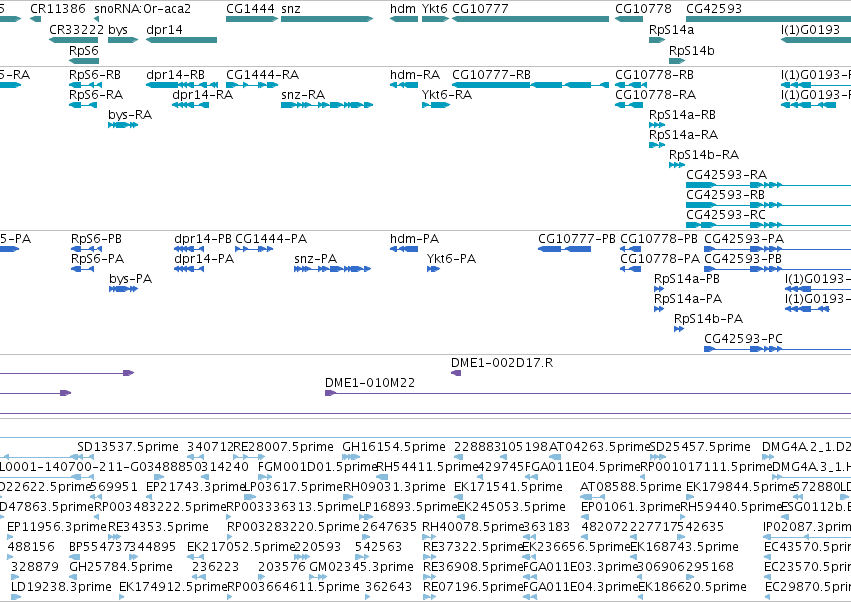Click the CG10778-PB protein feature
Viewport: 851px width, 602px height.
pyautogui.click(x=631, y=249)
